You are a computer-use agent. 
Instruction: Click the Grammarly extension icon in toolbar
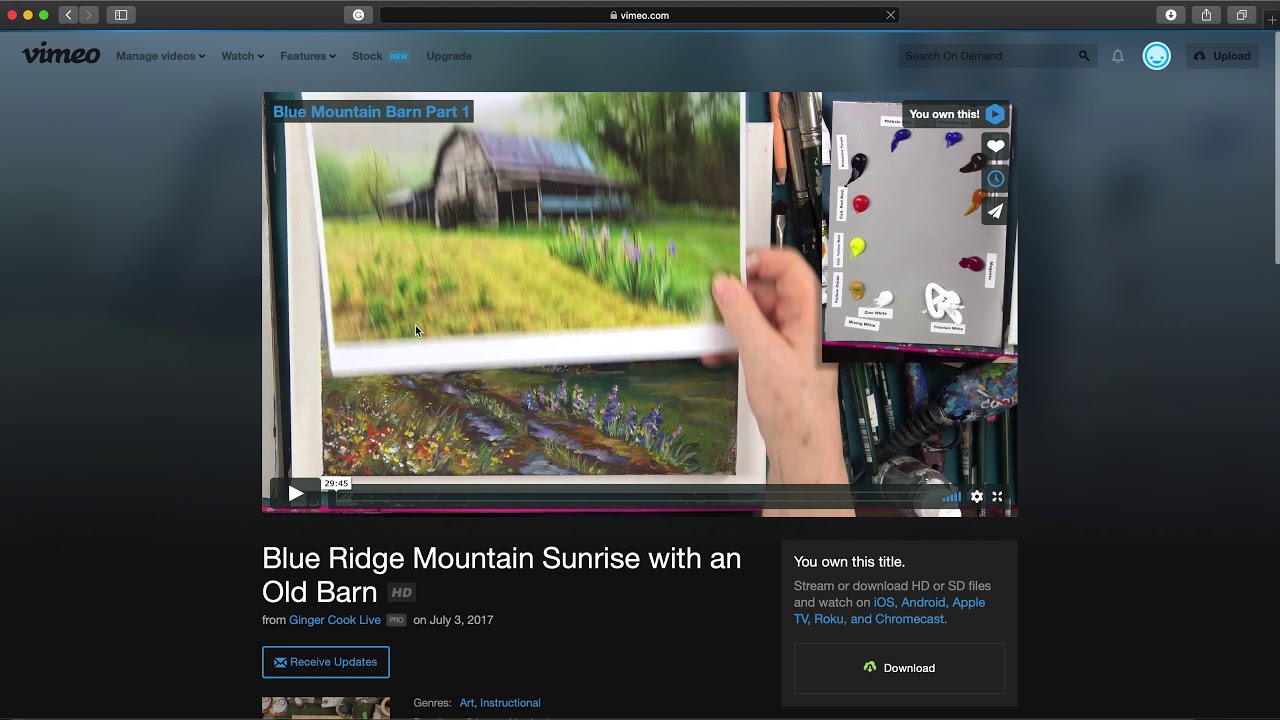358,15
